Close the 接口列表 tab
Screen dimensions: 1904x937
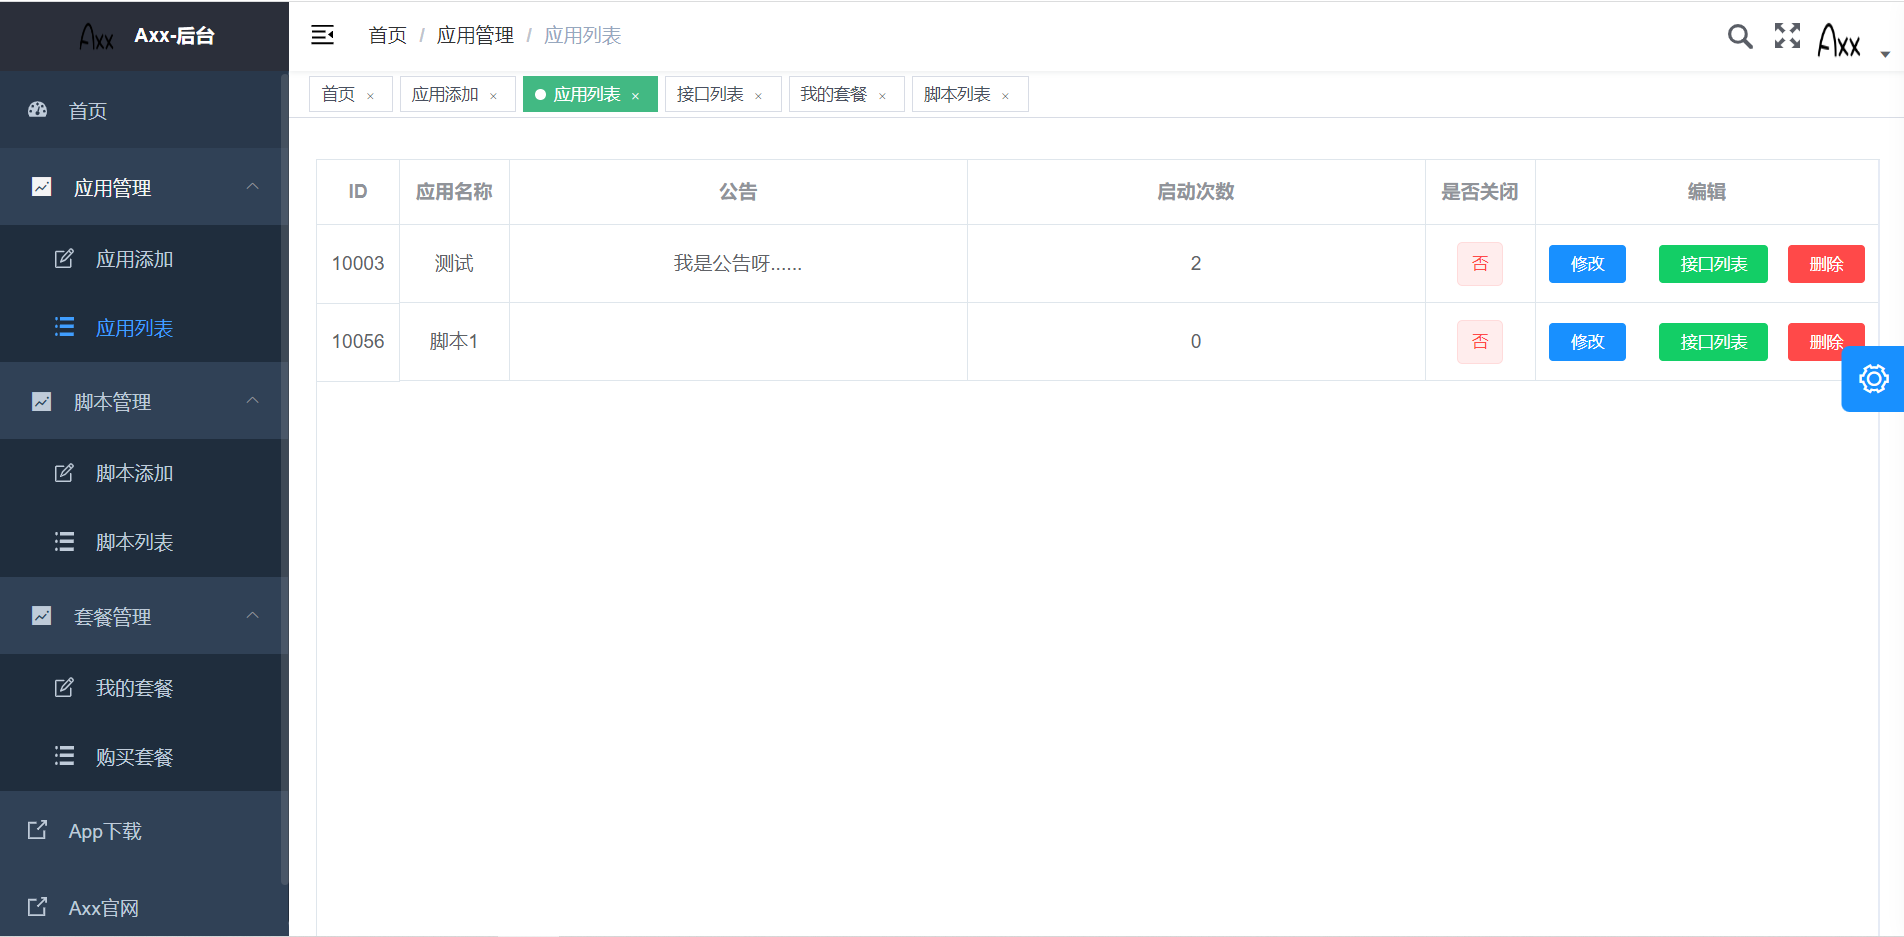pos(758,96)
